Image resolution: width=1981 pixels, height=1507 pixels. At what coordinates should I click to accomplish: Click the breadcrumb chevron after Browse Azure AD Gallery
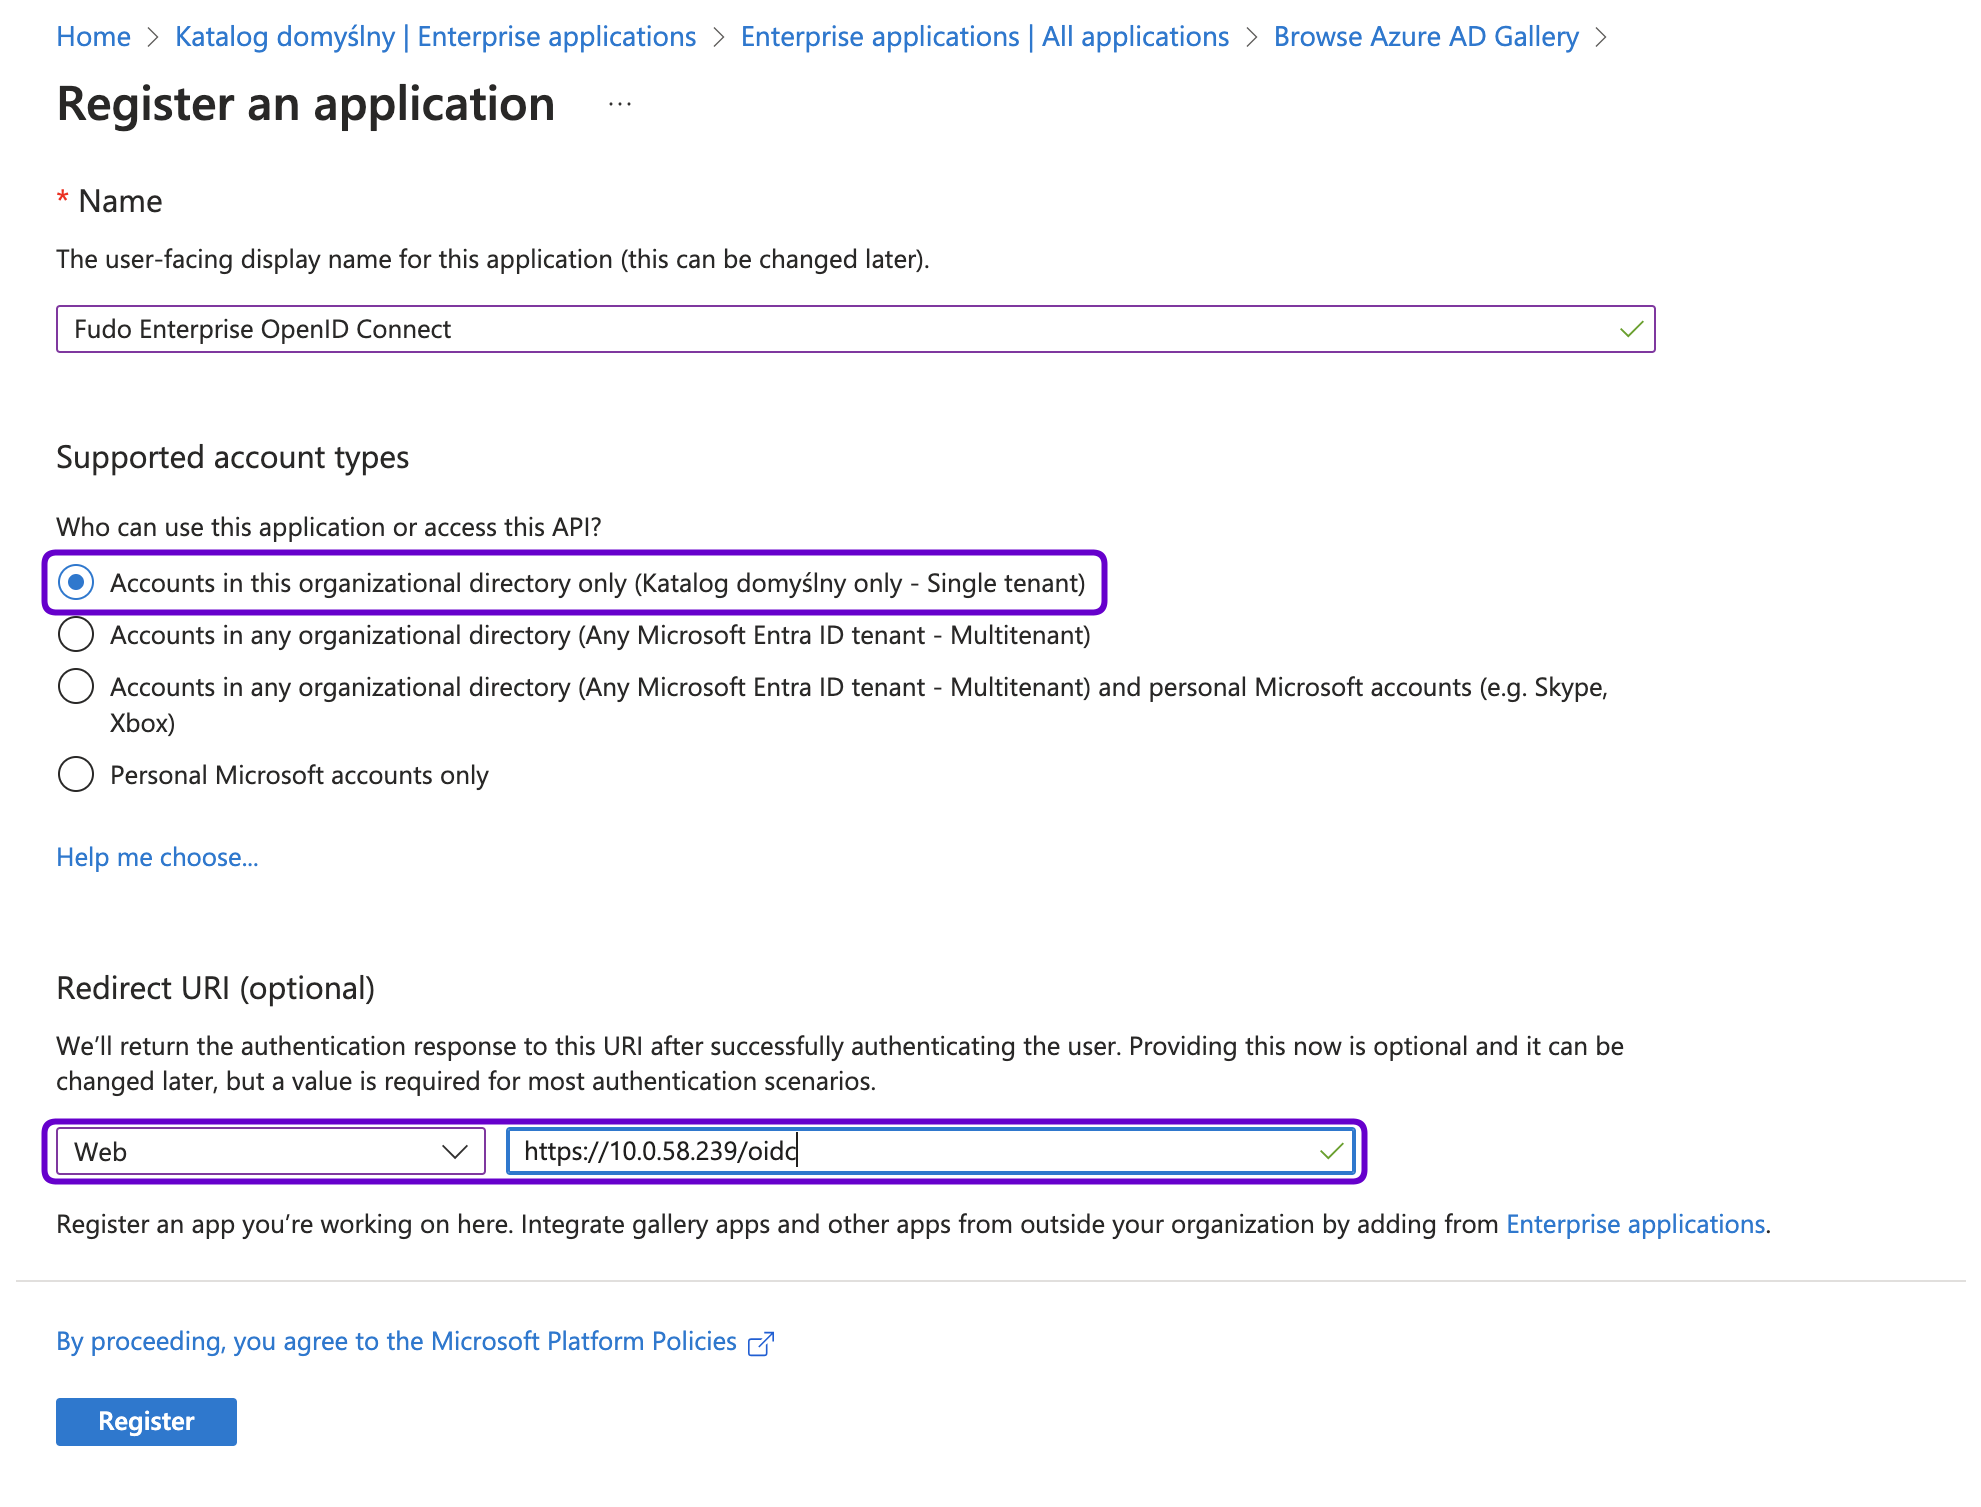click(x=1601, y=37)
